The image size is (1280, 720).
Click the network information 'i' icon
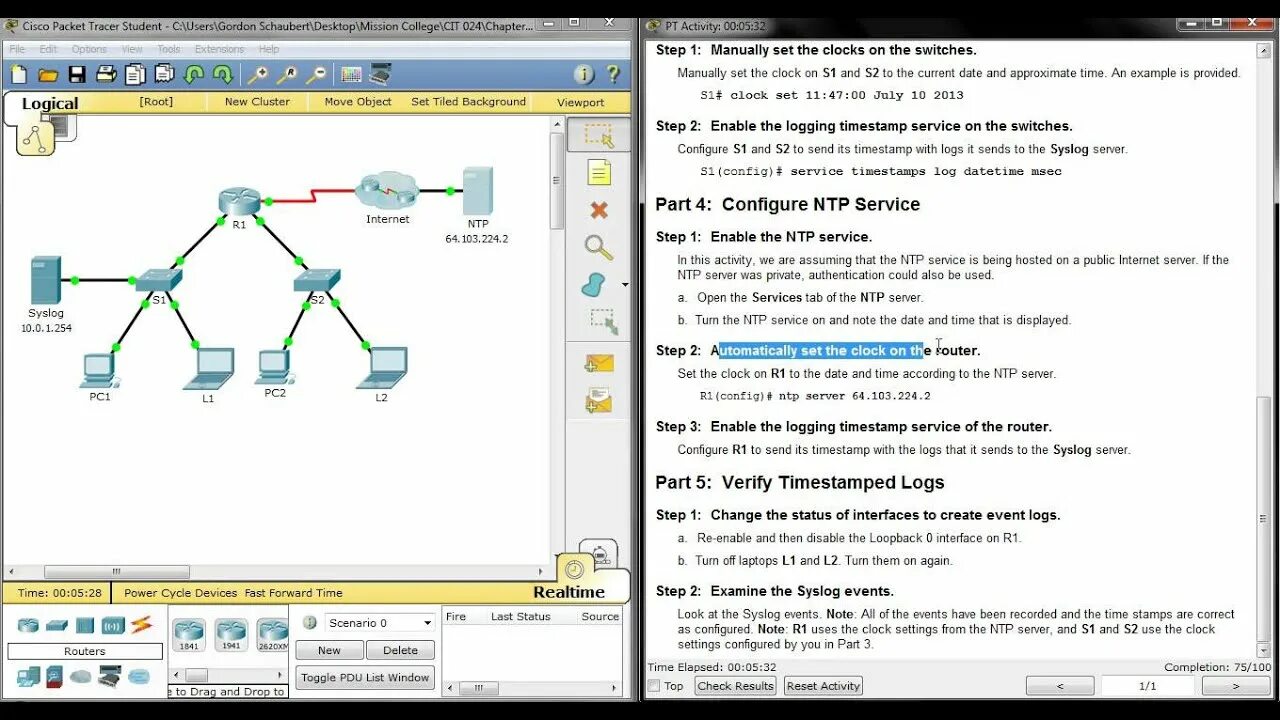point(585,74)
